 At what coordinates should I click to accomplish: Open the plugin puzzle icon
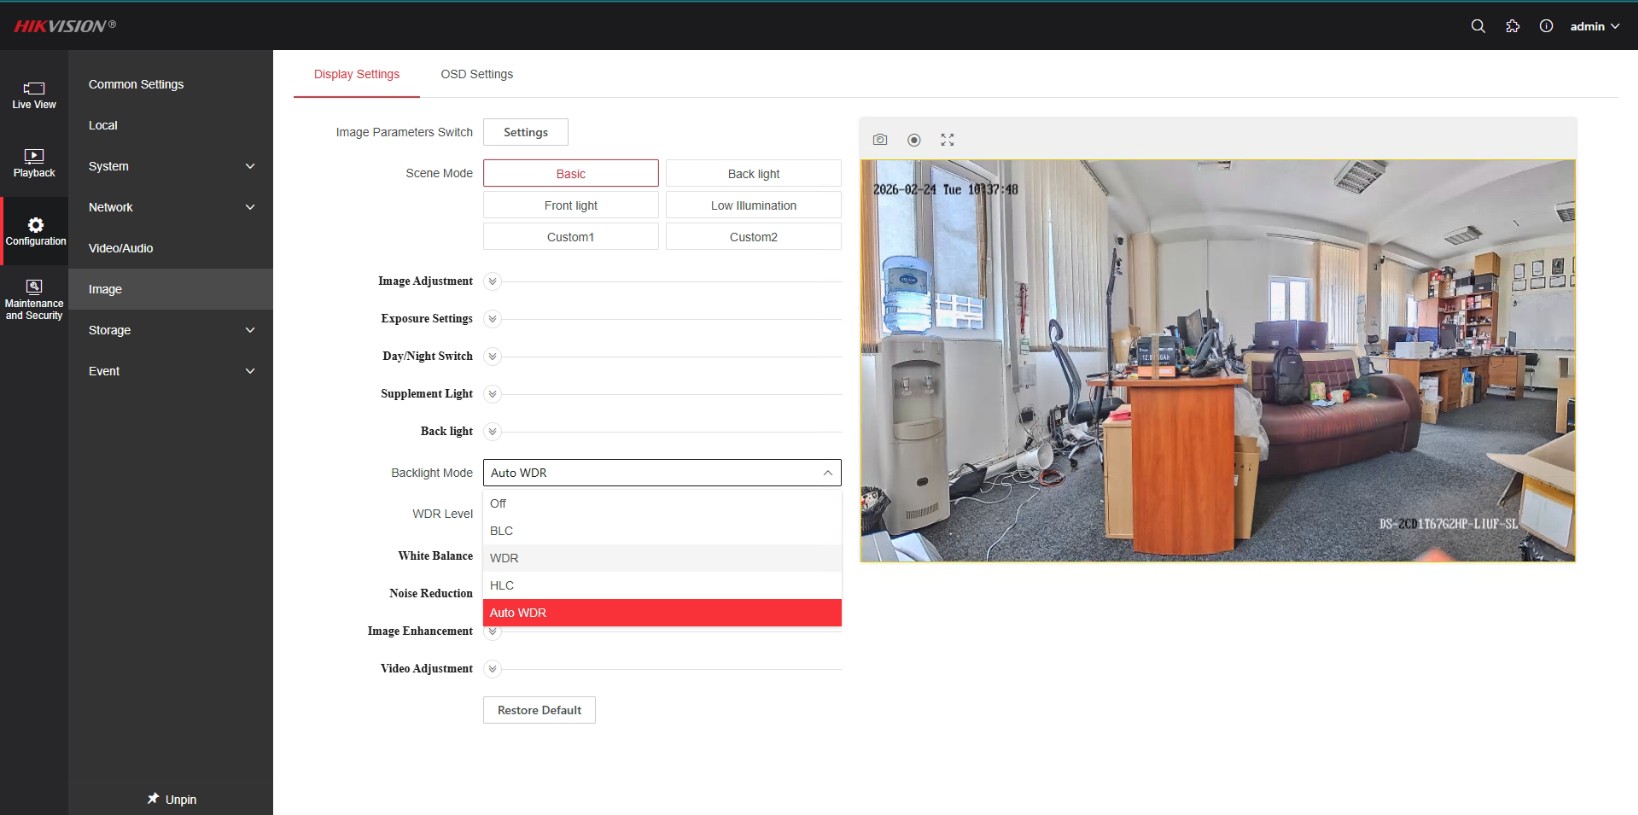(1512, 26)
